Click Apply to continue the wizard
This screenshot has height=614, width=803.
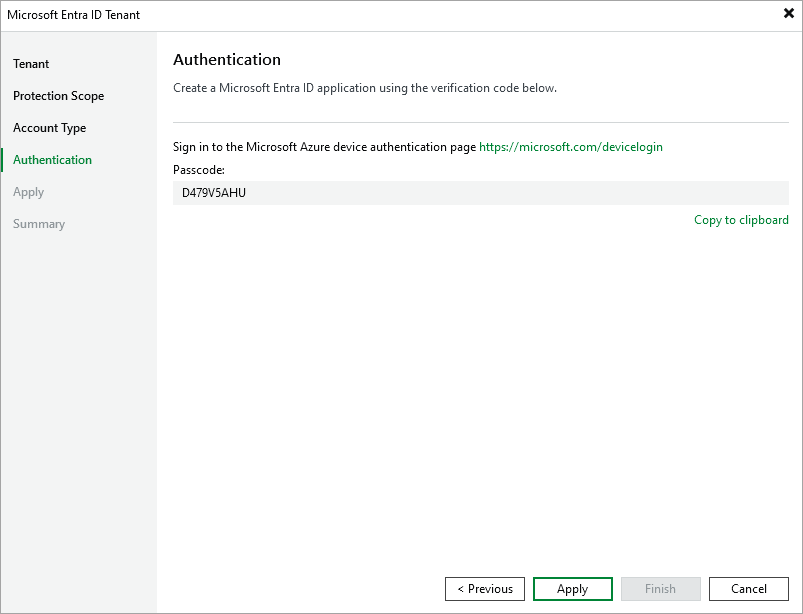coord(572,588)
